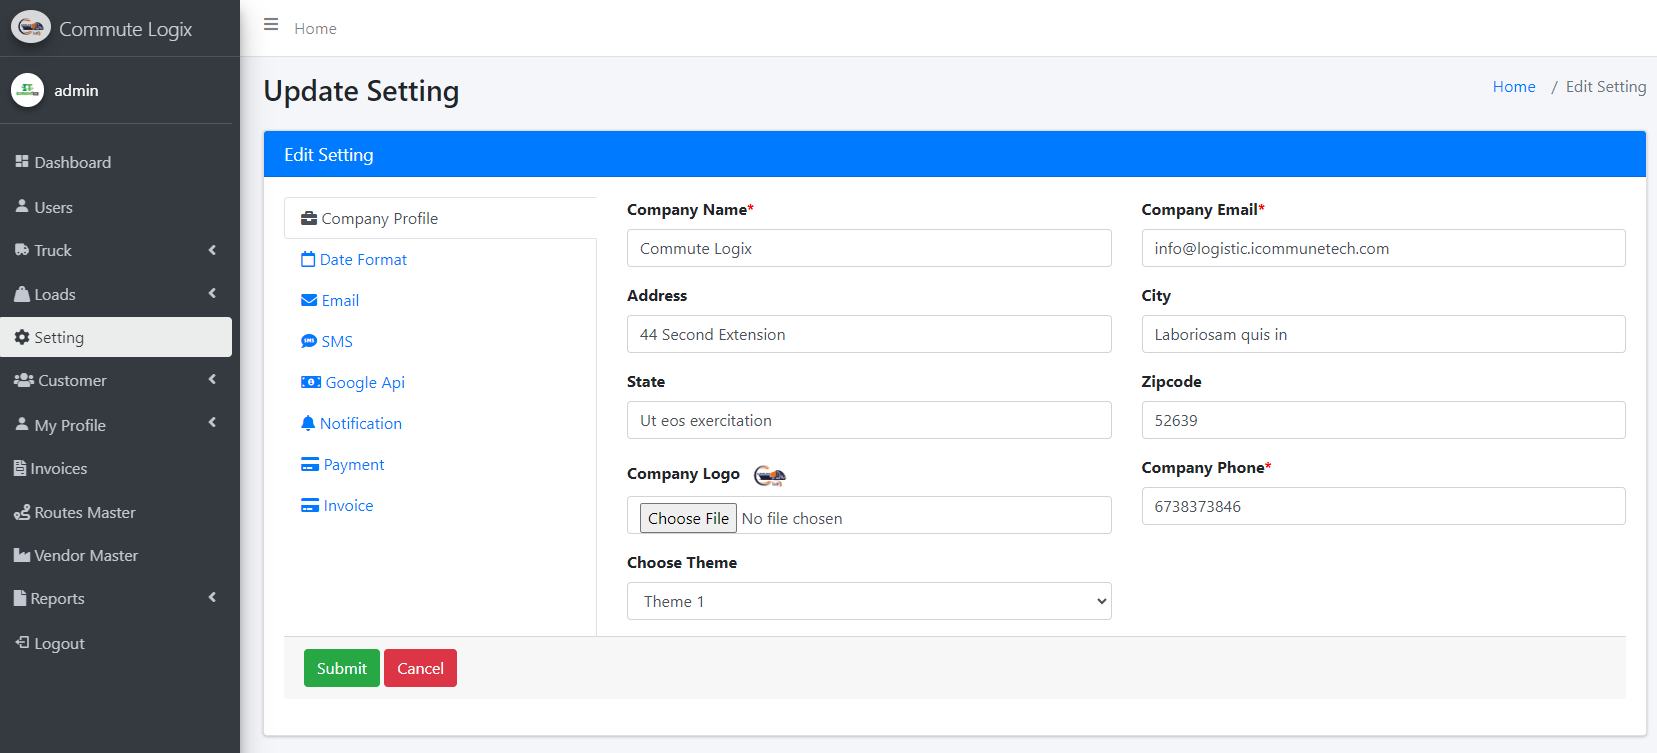Open the Choose Theme dropdown
This screenshot has height=753, width=1657.
(868, 601)
